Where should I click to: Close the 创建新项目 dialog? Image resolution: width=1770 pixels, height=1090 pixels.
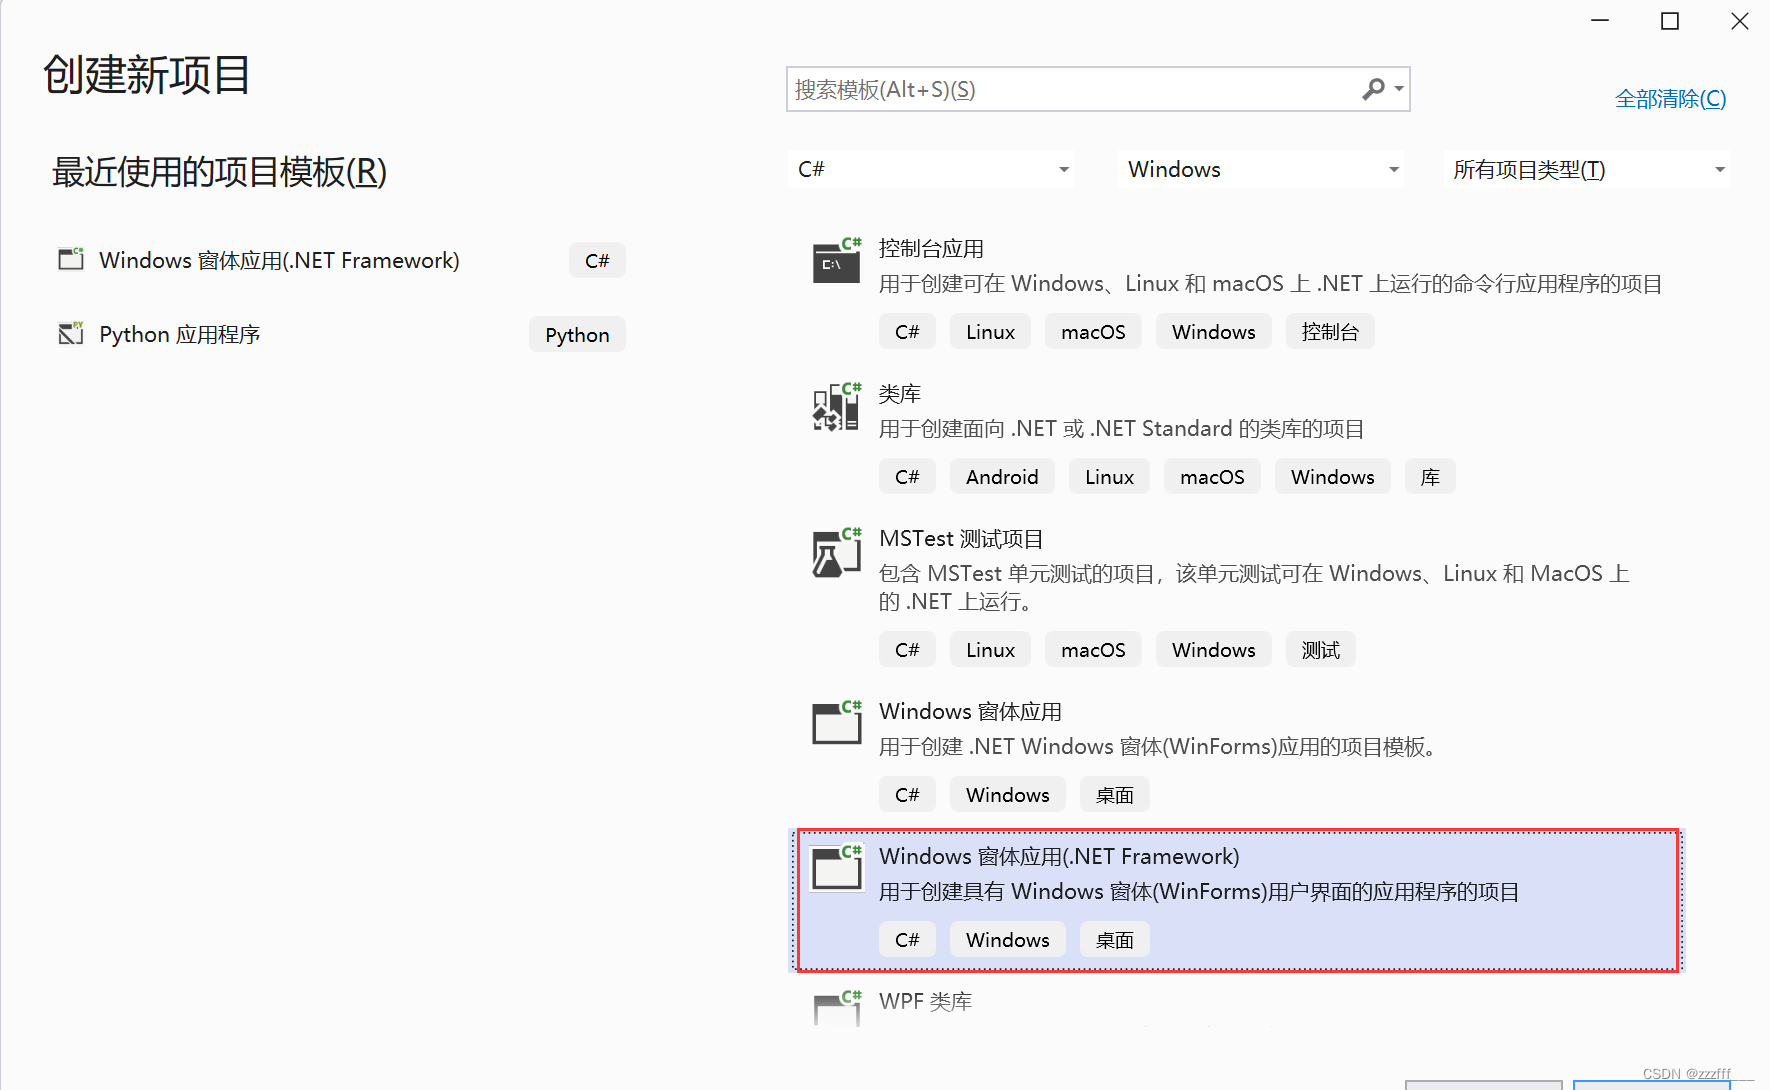[1740, 21]
